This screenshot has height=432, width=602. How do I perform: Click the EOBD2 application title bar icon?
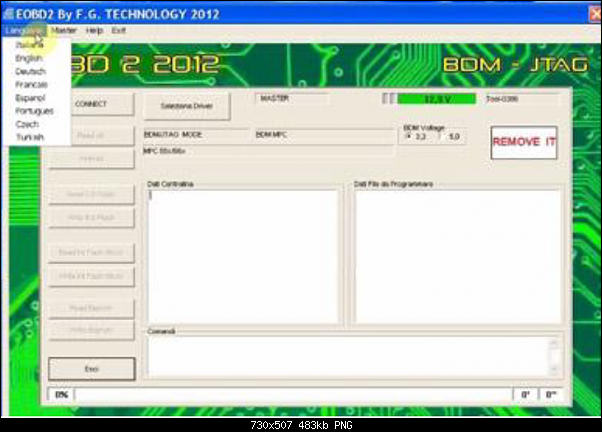coord(8,14)
